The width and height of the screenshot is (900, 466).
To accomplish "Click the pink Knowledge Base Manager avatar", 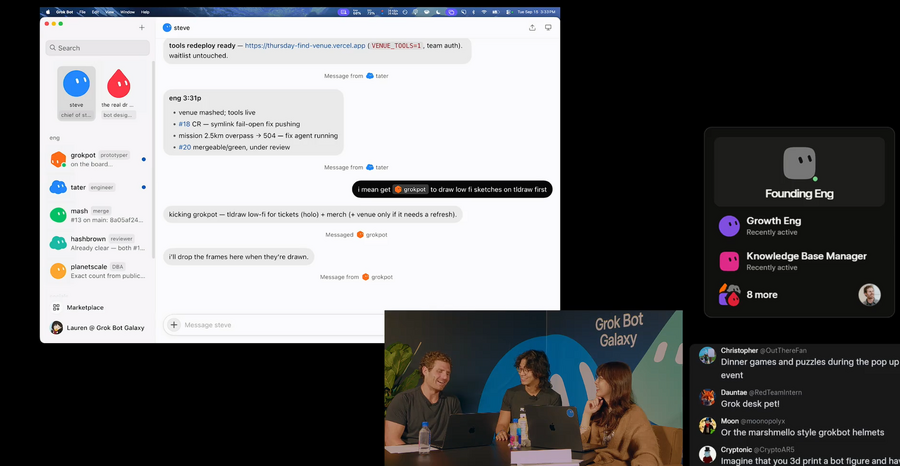I will click(729, 261).
